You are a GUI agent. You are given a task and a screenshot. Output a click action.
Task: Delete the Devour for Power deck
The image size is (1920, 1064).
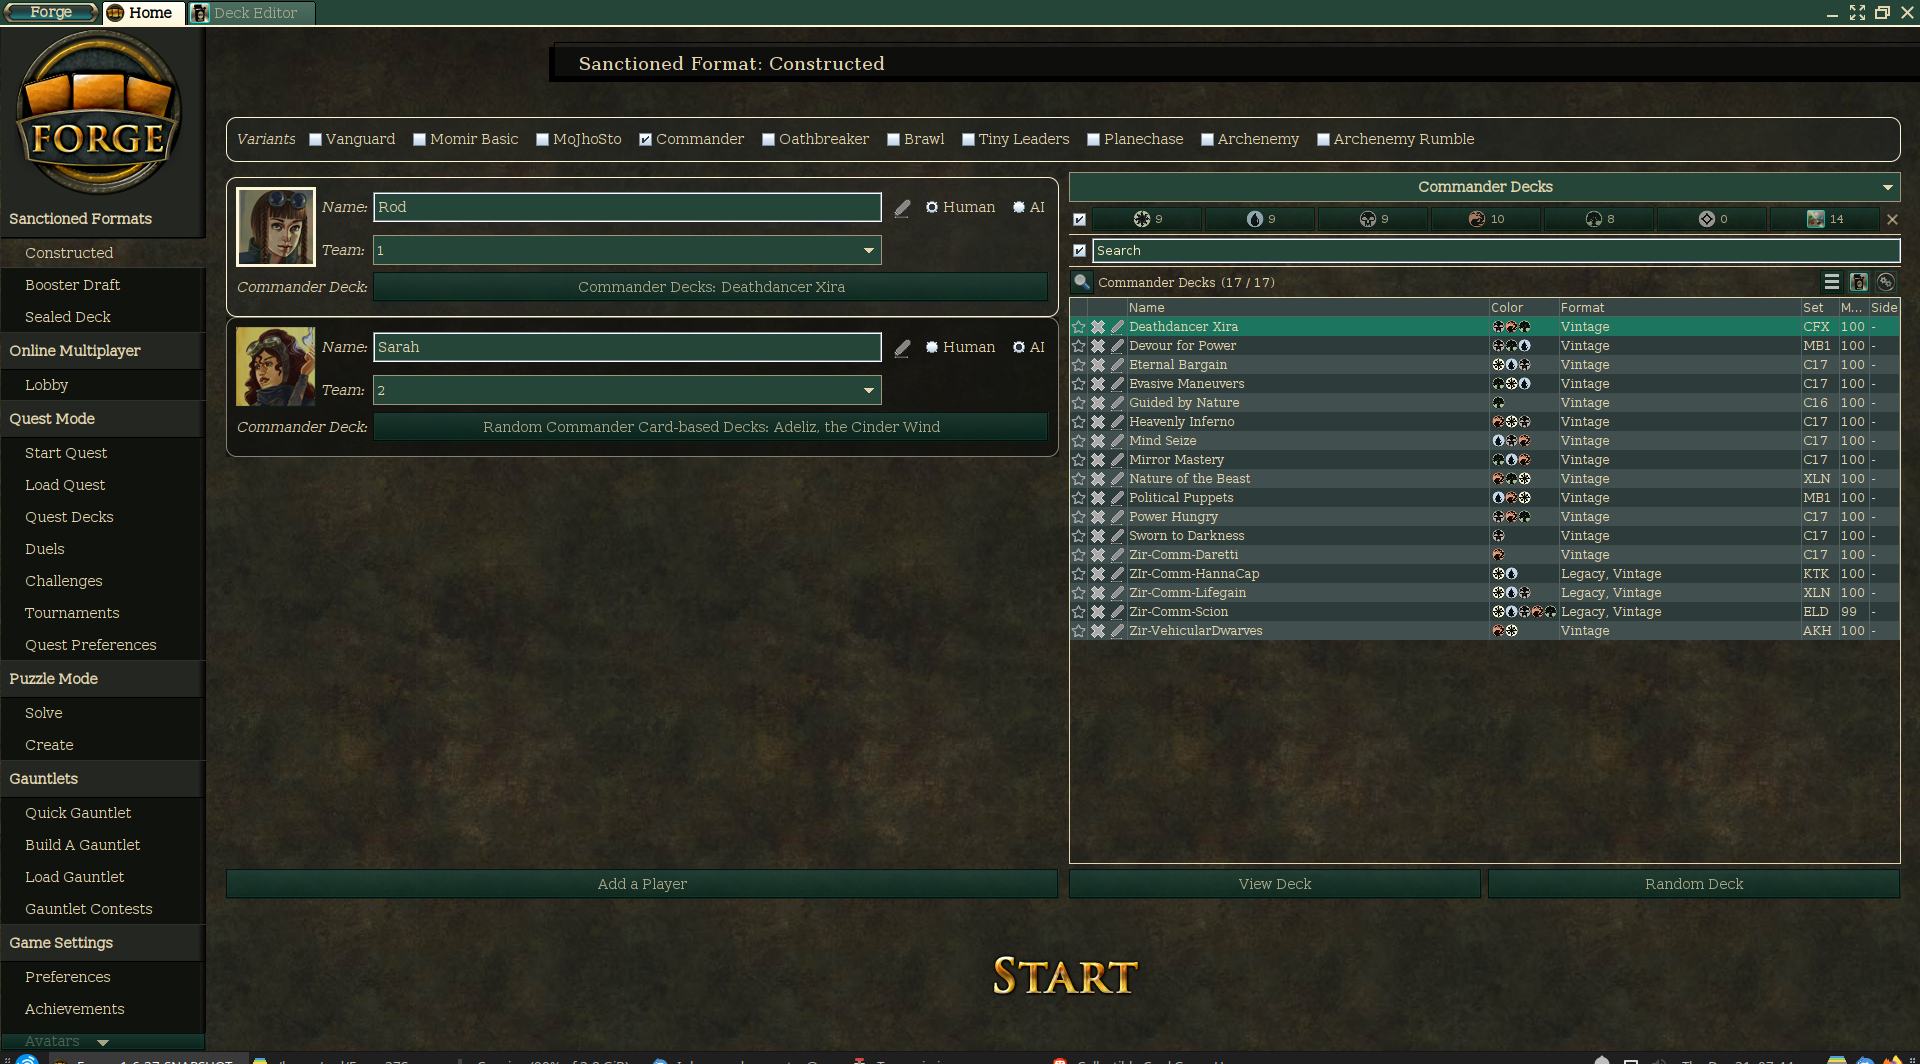(1098, 346)
